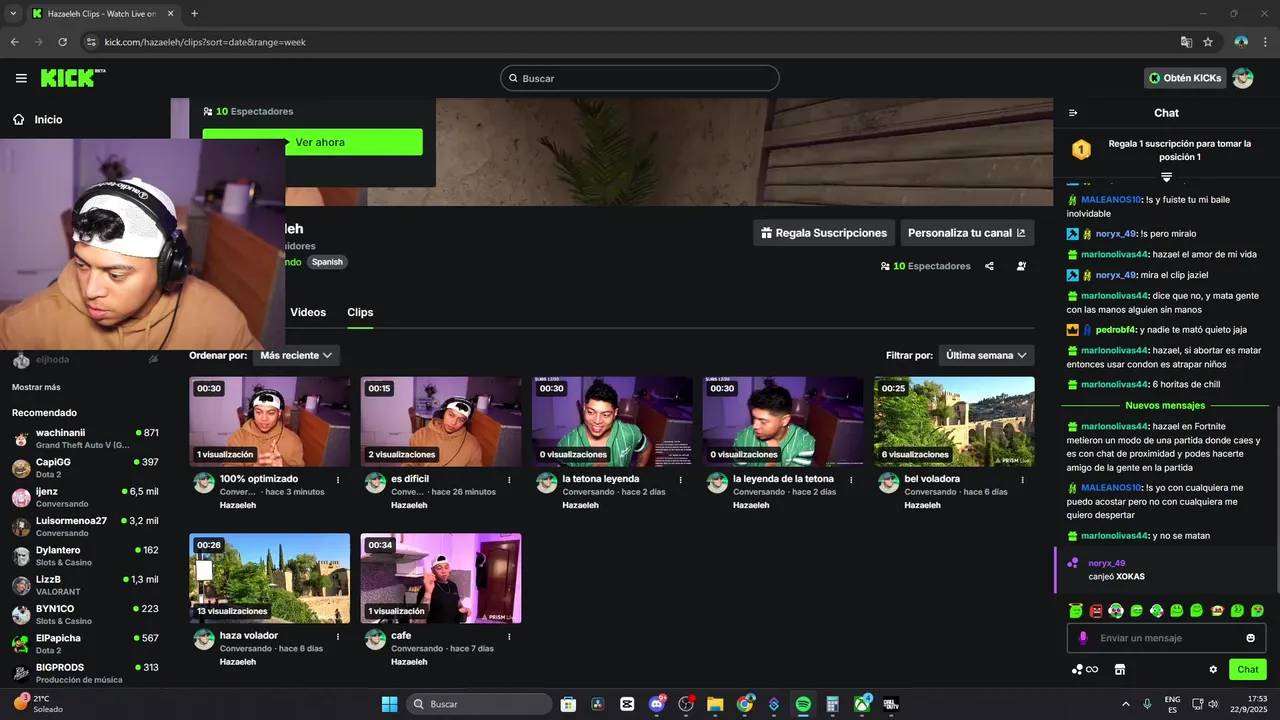Open Discord from the taskbar
The image size is (1280, 720).
(x=657, y=704)
